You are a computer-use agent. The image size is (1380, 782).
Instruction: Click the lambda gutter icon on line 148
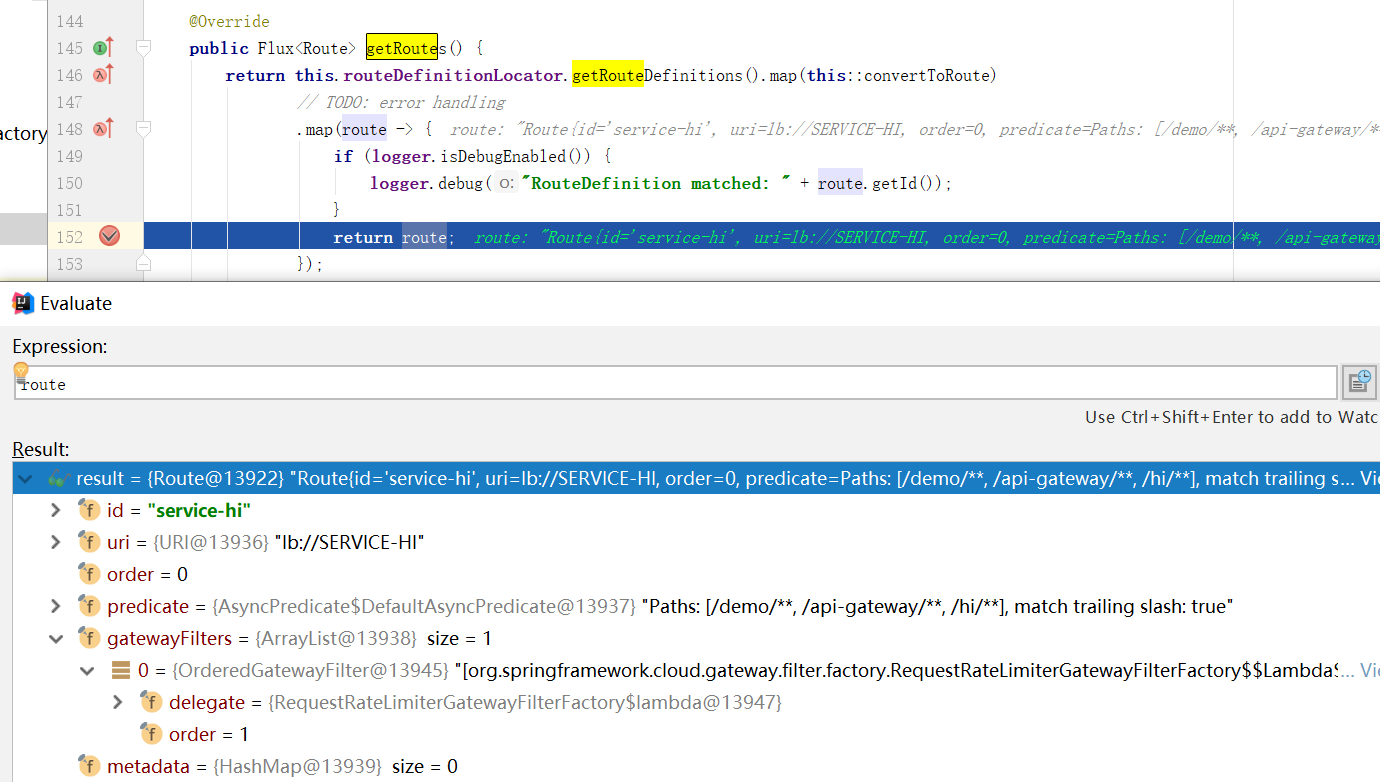point(103,129)
